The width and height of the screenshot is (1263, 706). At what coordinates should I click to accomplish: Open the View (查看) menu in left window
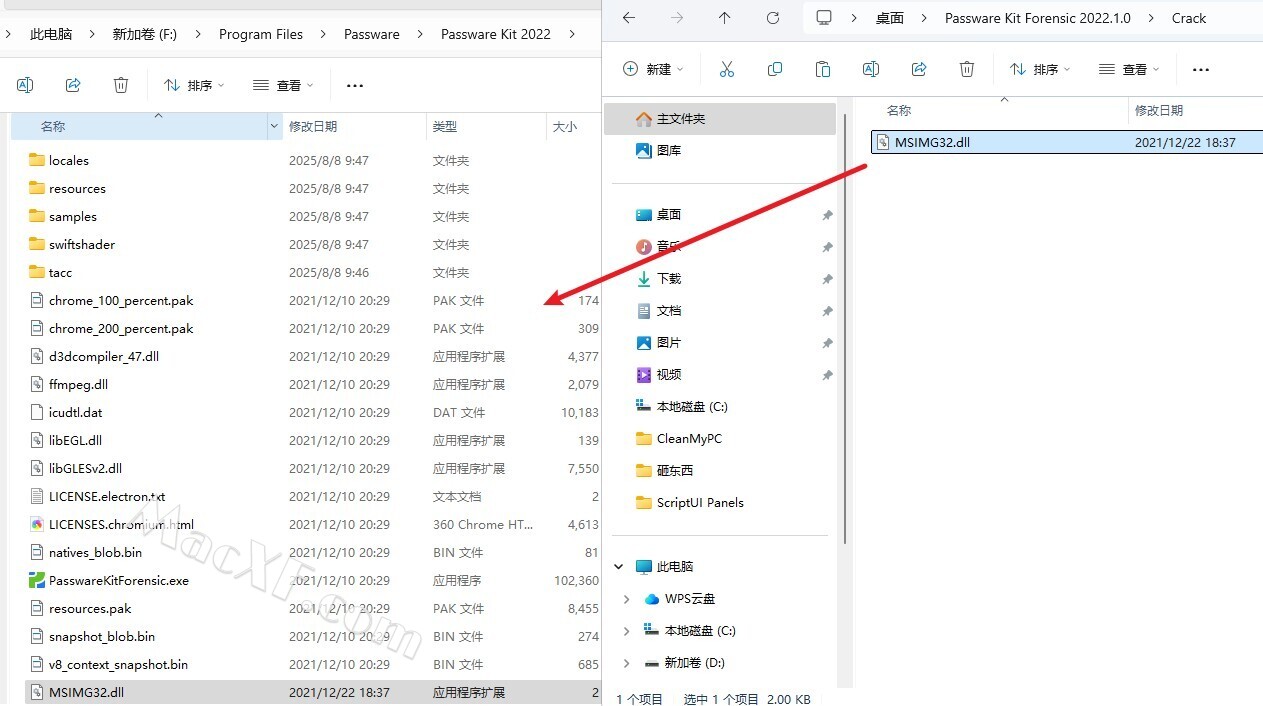283,85
